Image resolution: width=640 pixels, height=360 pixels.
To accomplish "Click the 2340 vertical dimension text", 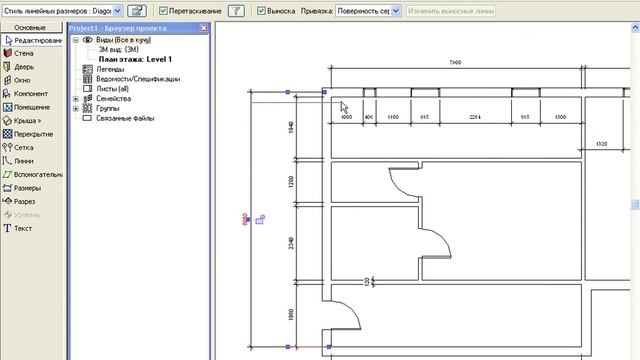I will (291, 244).
